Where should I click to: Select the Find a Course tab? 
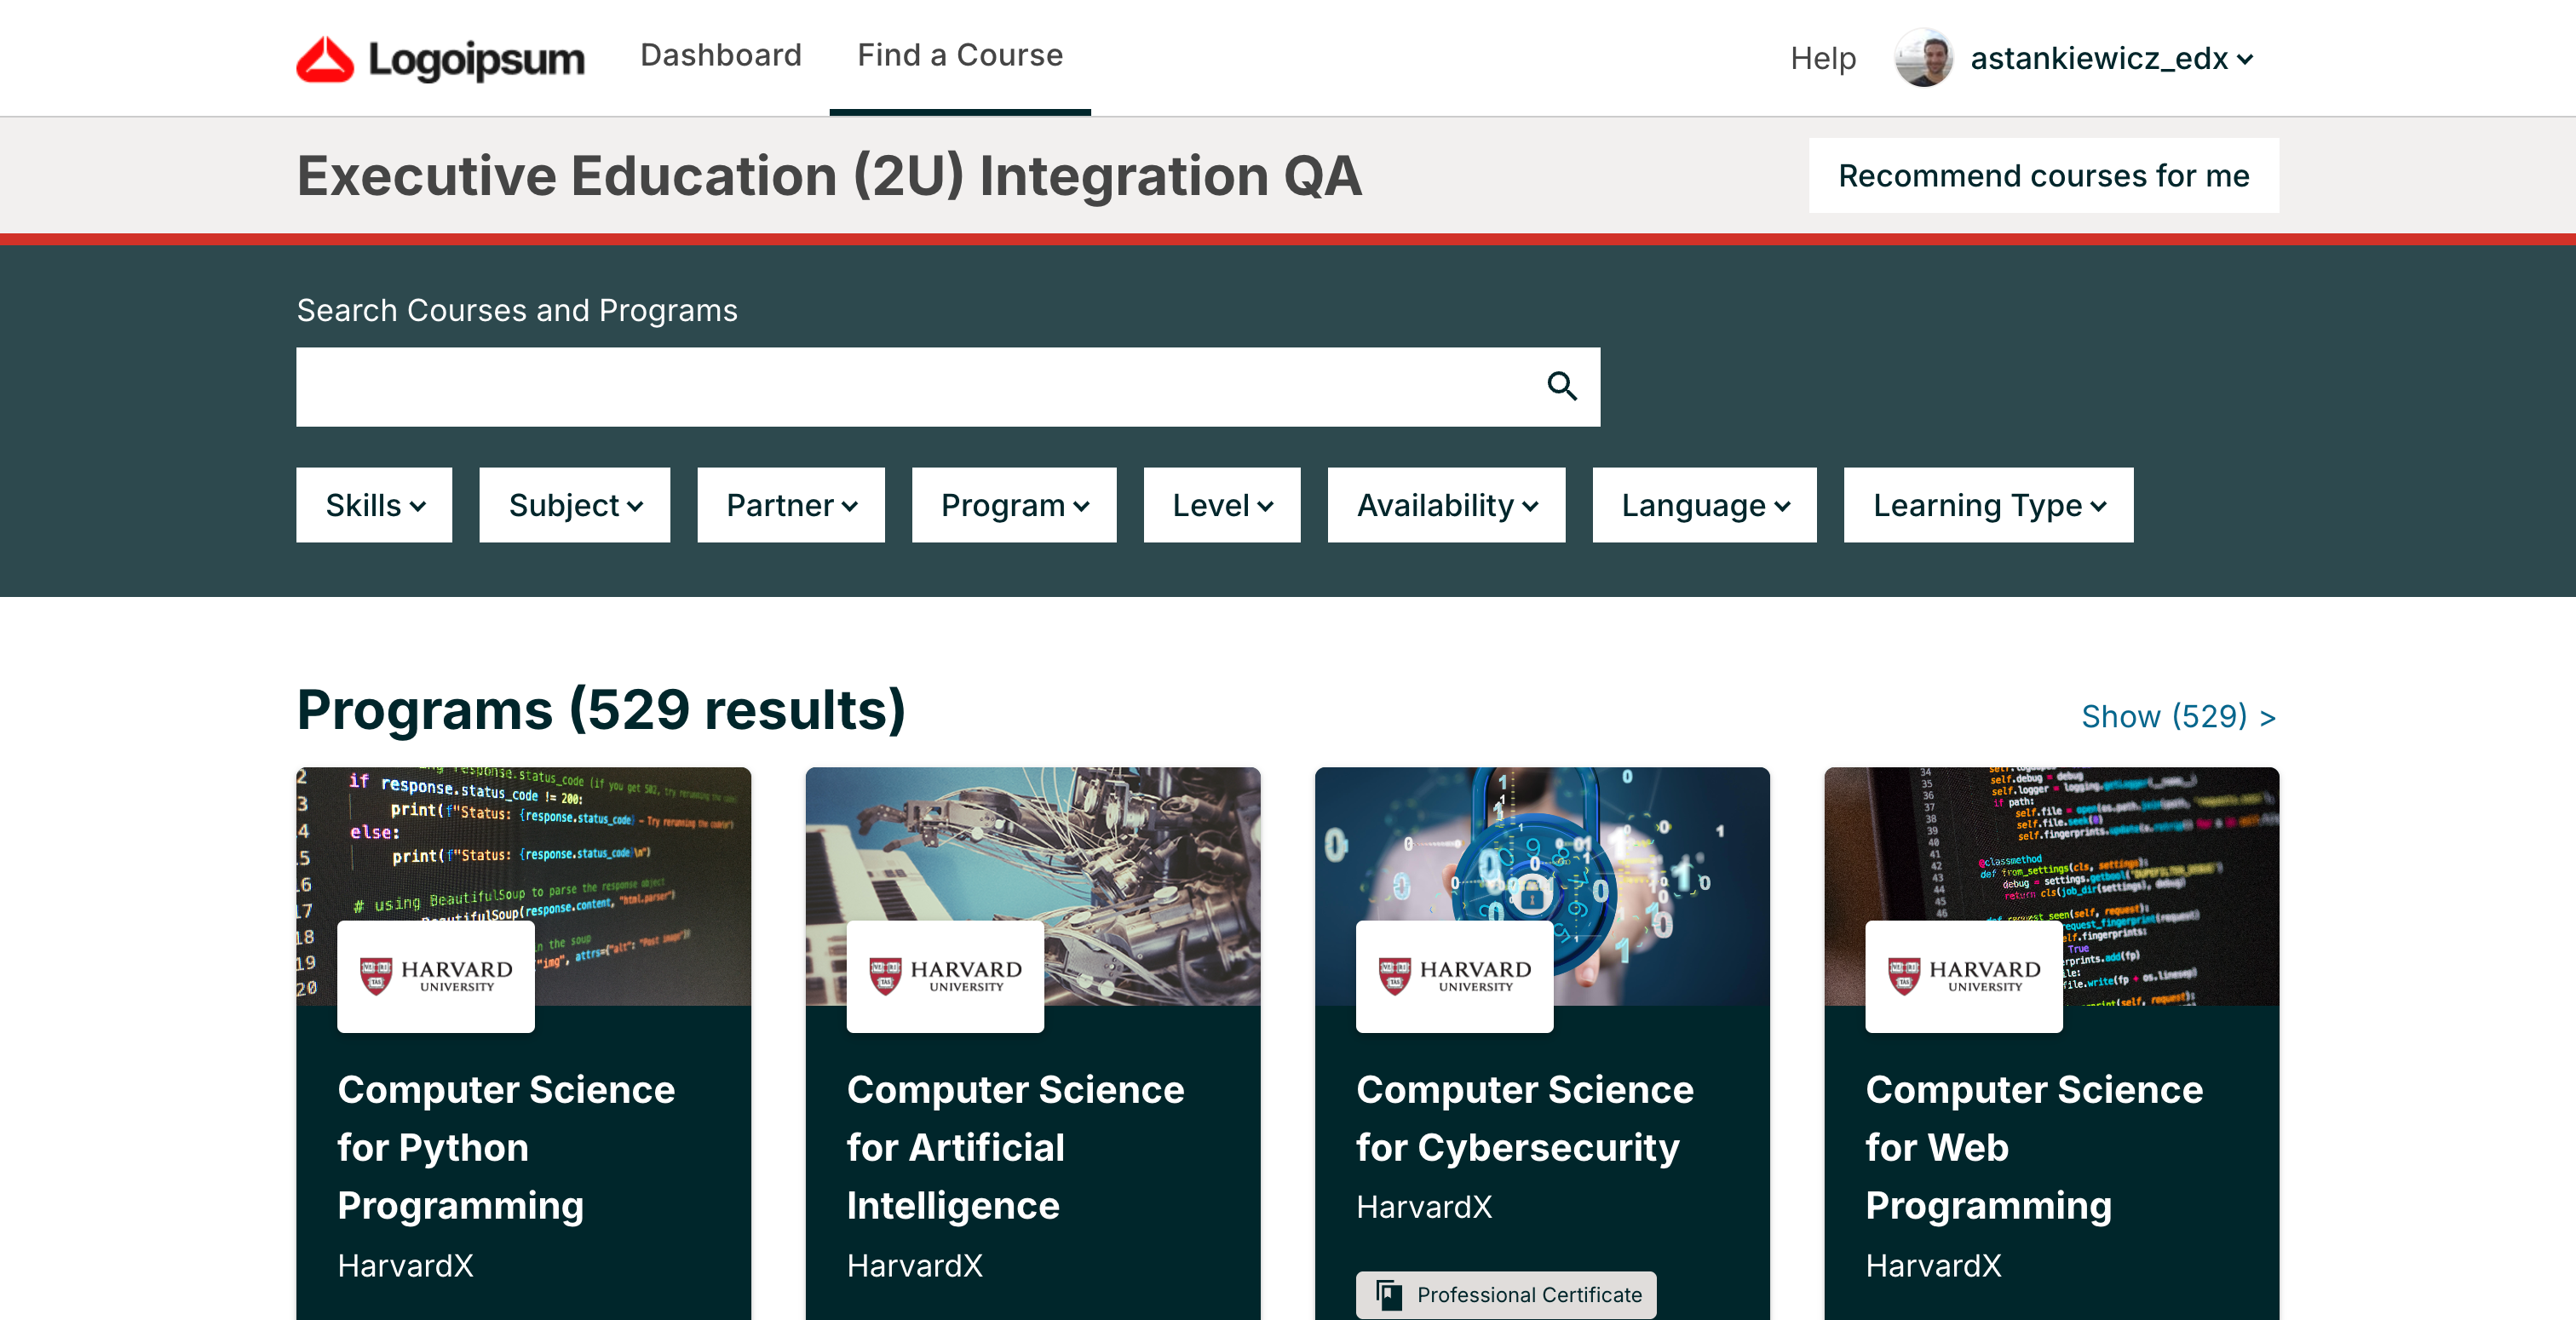tap(960, 55)
